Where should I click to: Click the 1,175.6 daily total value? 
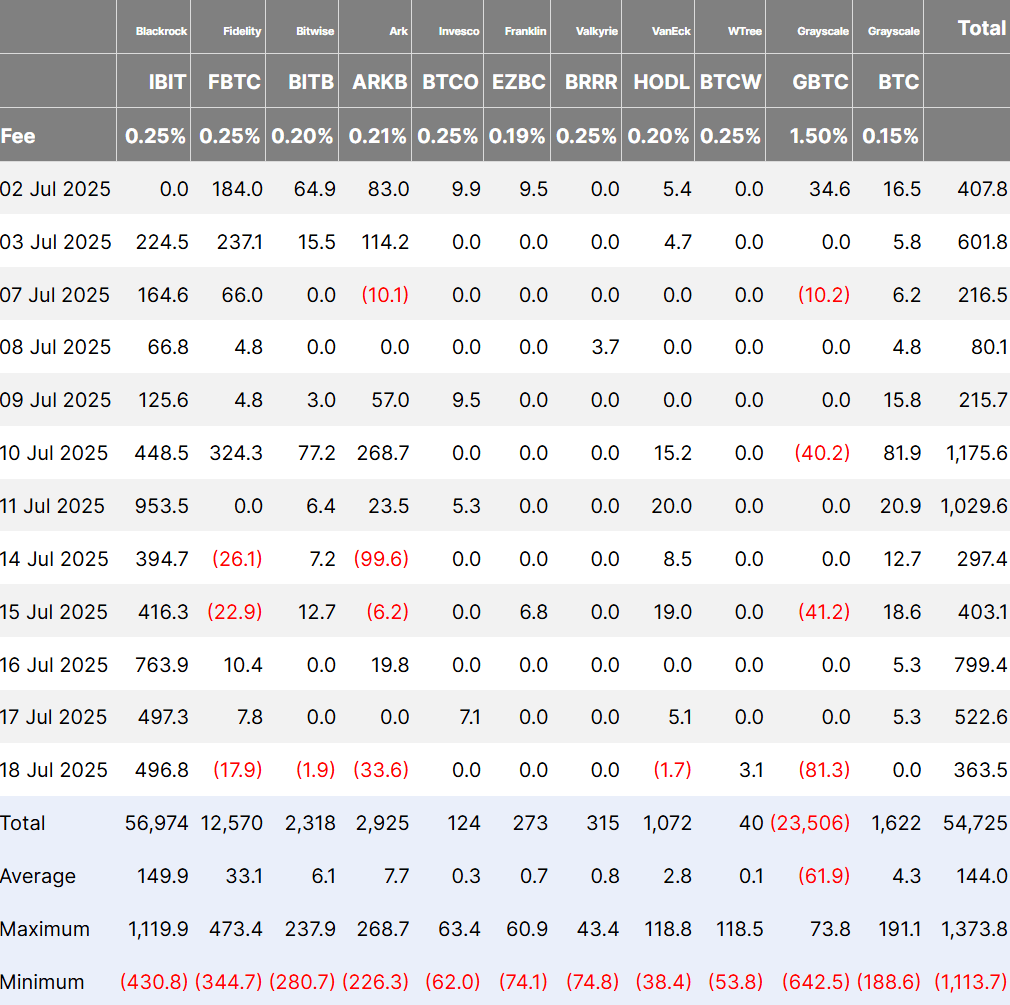pos(977,453)
